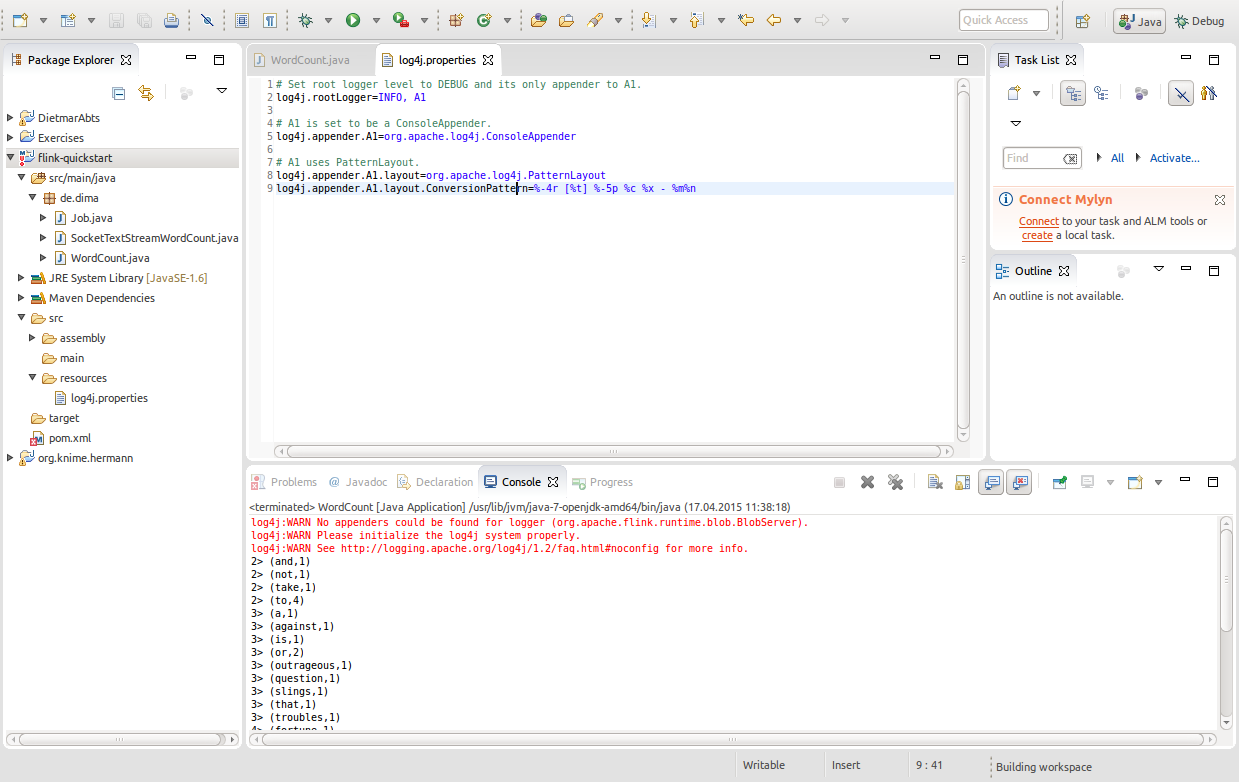Image resolution: width=1239 pixels, height=782 pixels.
Task: Click Pin Console icon
Action: pos(1059,482)
